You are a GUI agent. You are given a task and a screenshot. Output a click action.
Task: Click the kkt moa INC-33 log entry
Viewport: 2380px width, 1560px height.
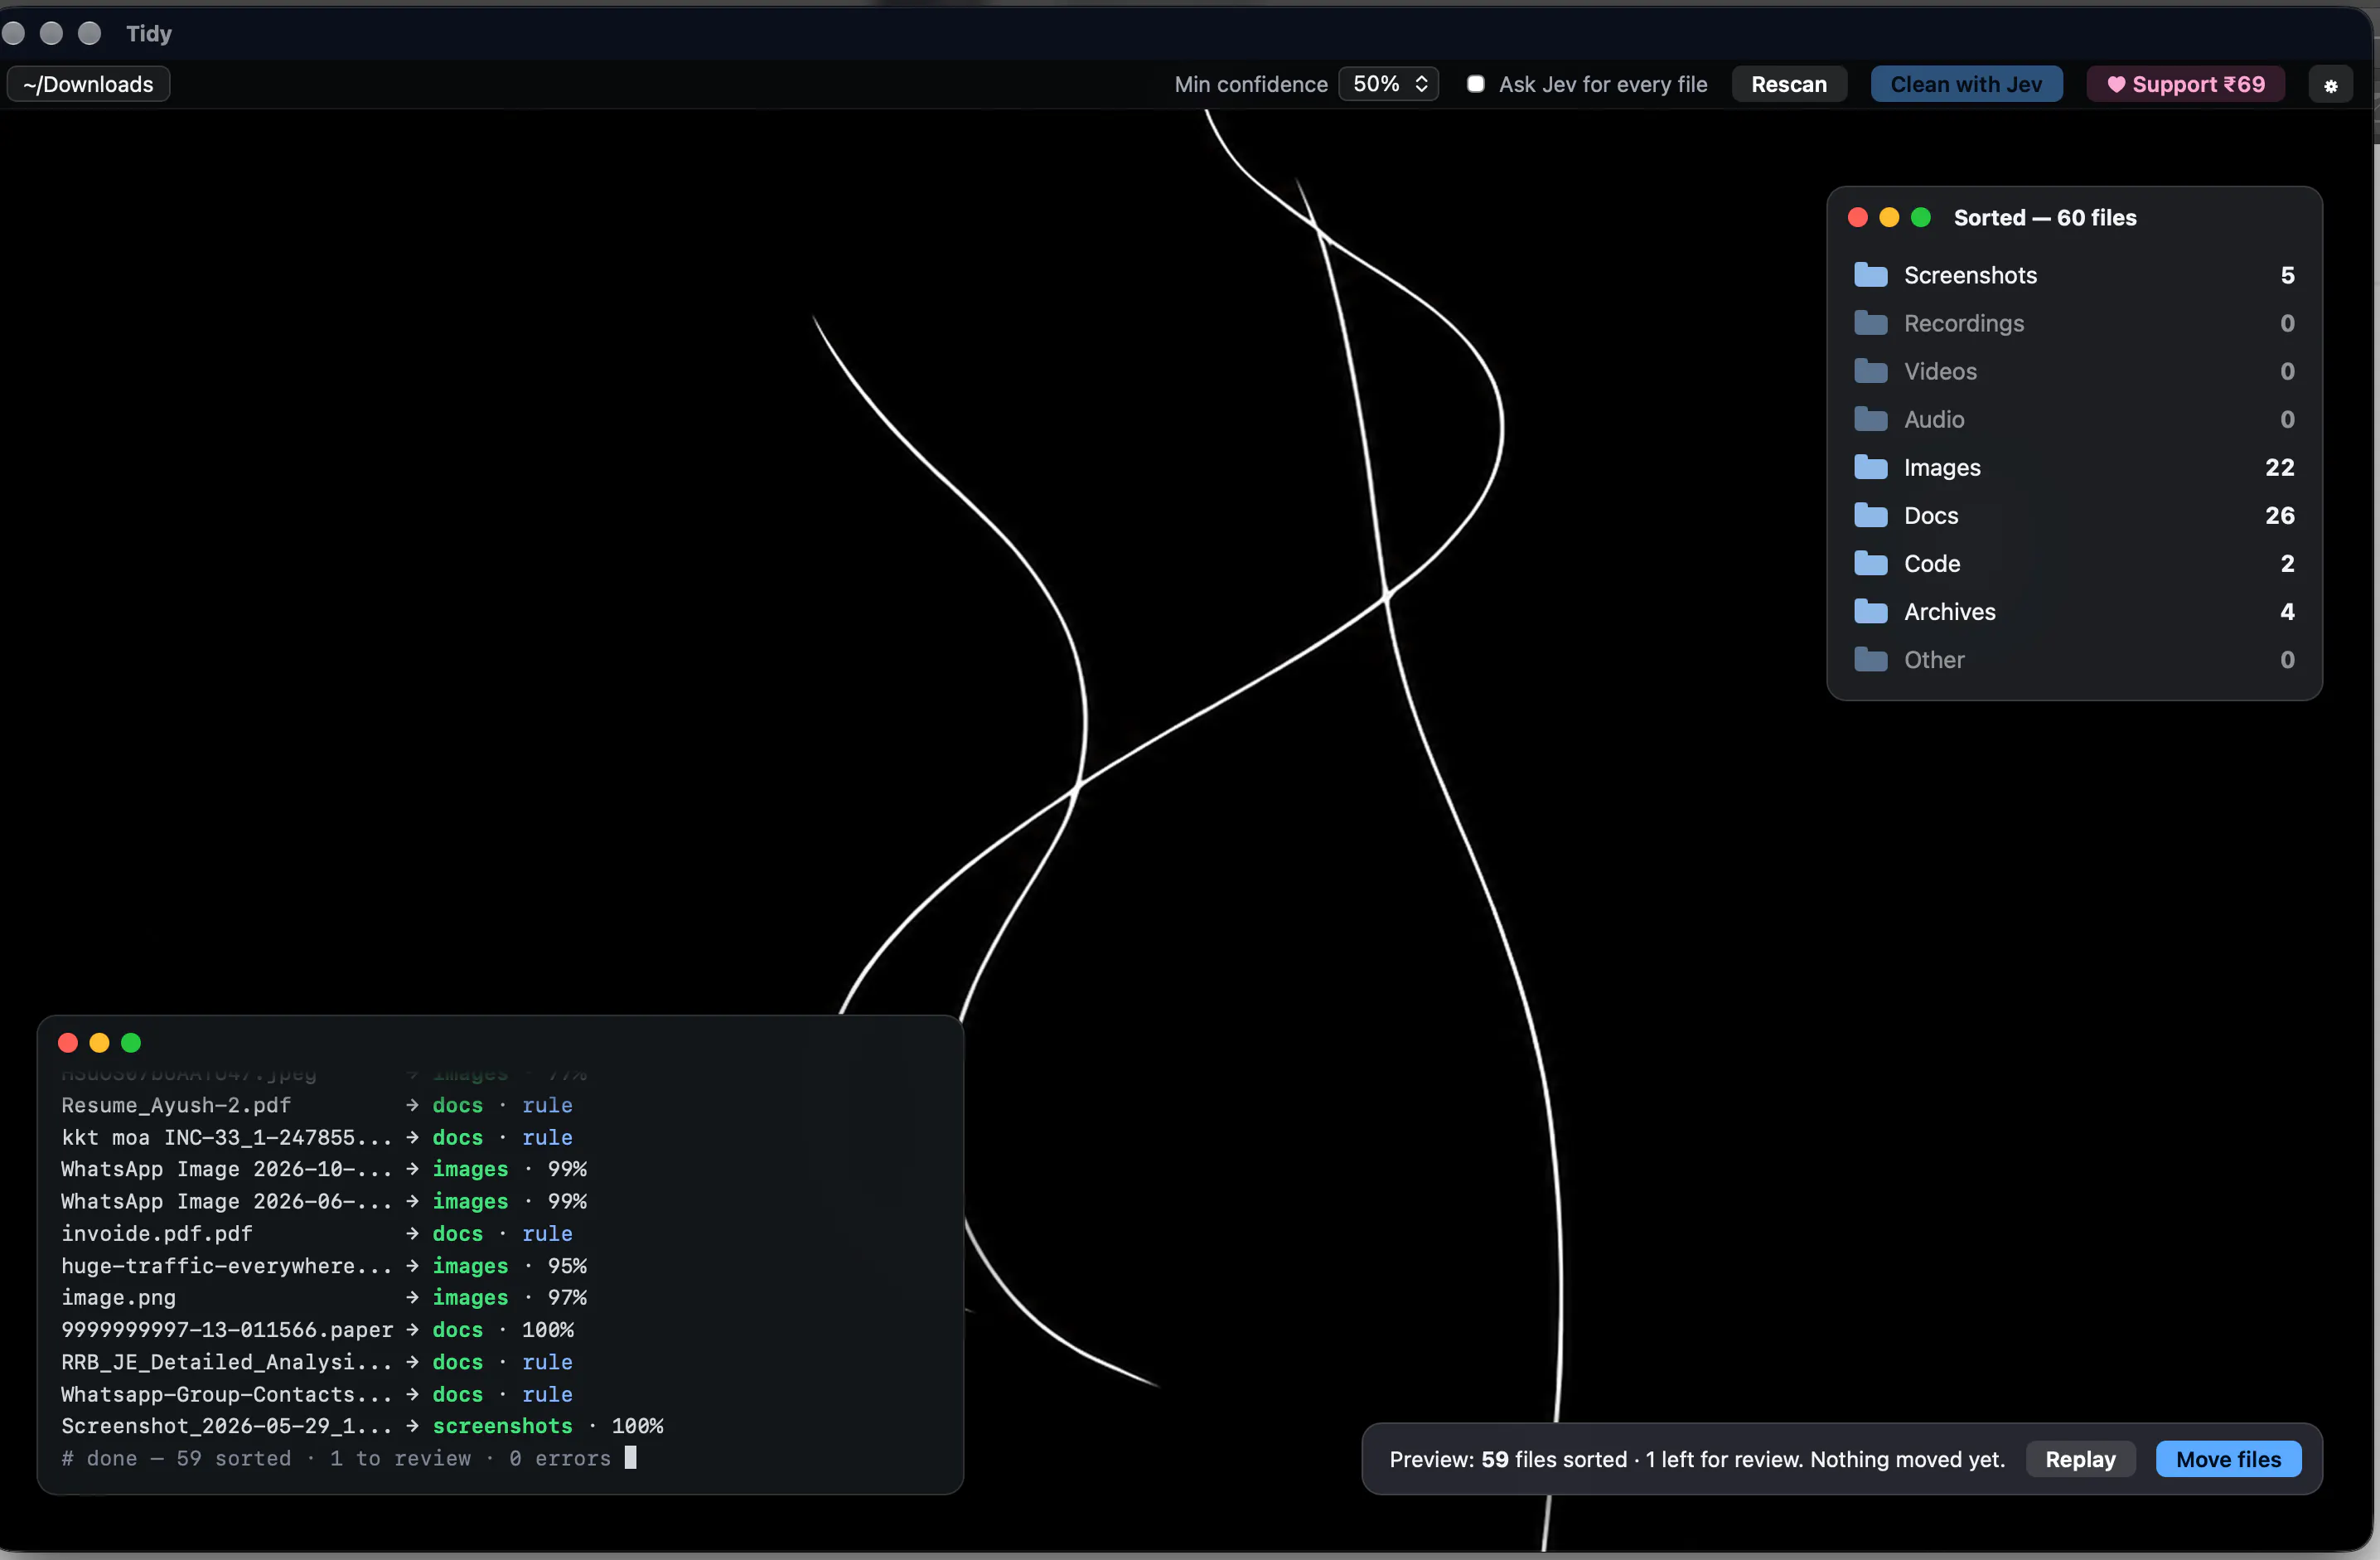tap(317, 1137)
